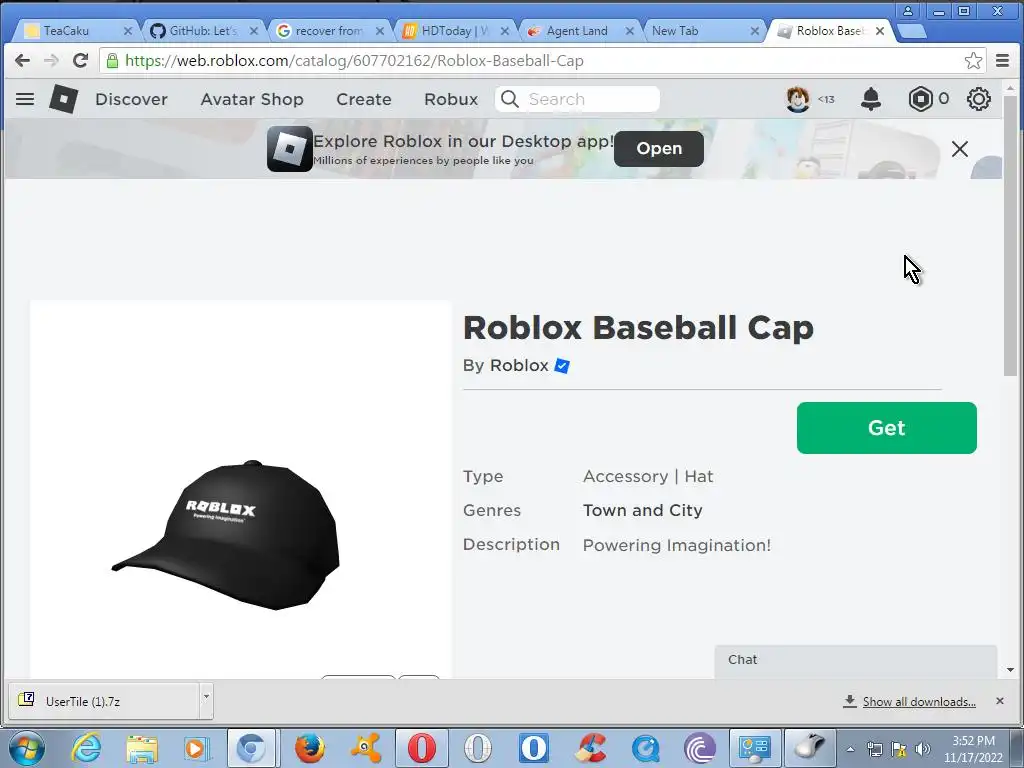The image size is (1024, 768).
Task: Click the Get button for the cap
Action: coord(886,428)
